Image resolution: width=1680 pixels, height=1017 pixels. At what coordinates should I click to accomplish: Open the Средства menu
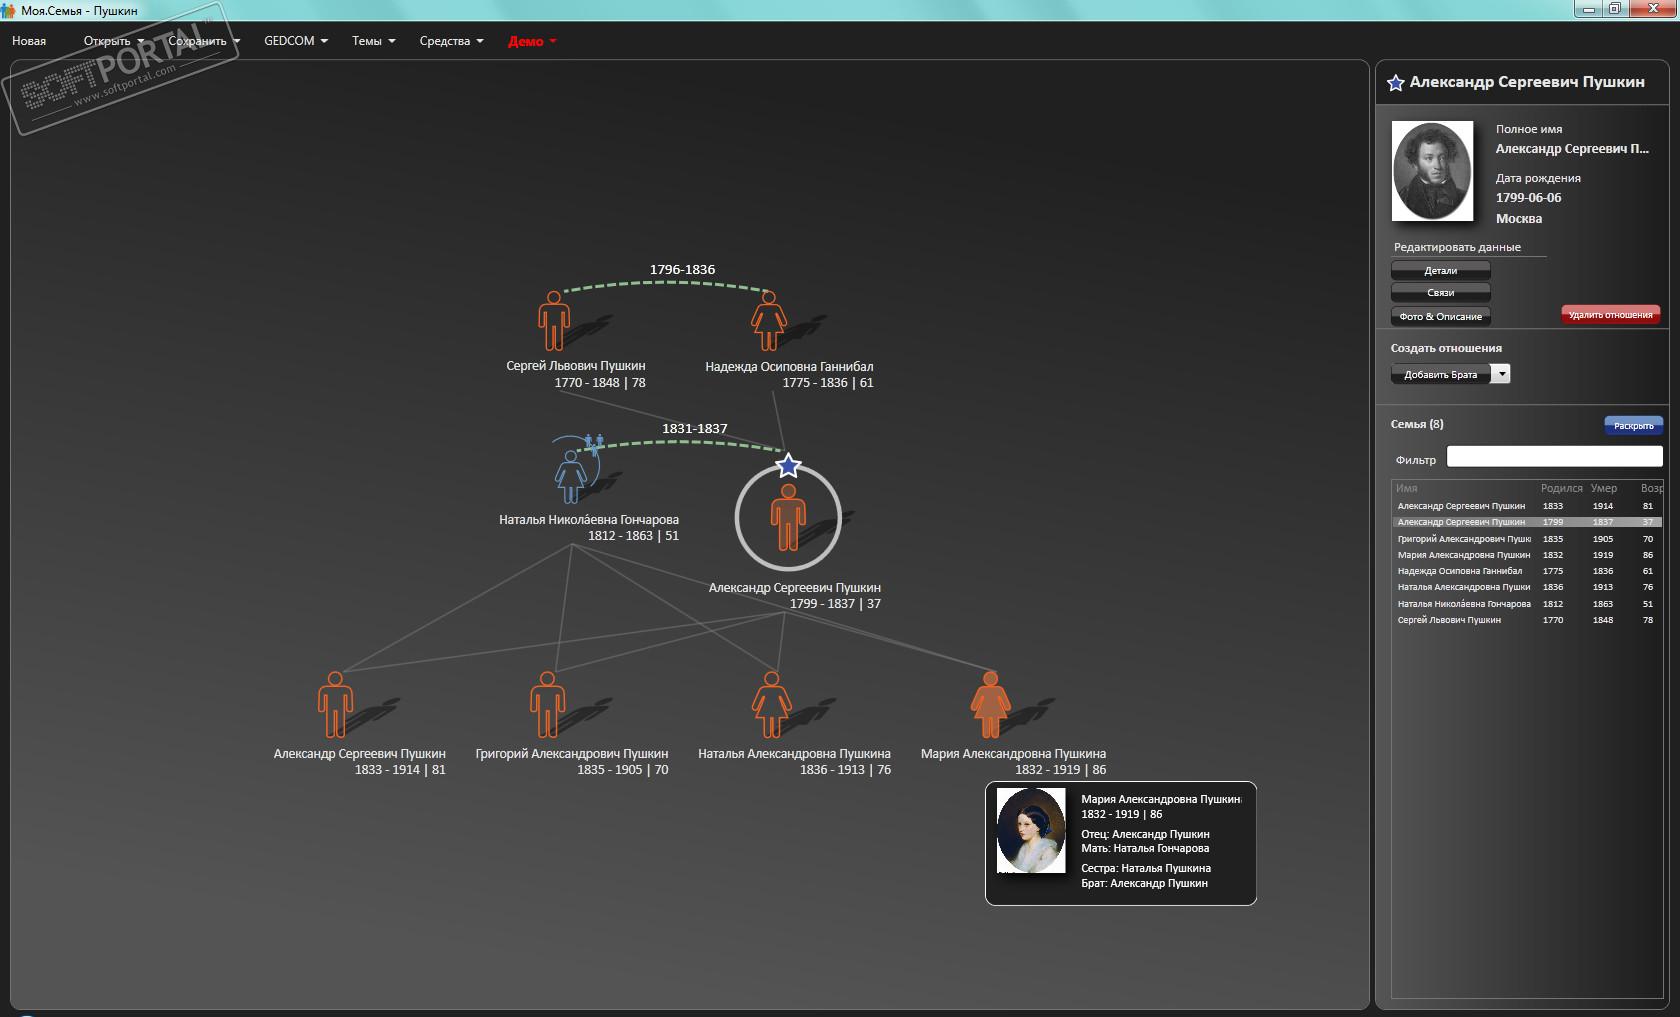(x=451, y=41)
